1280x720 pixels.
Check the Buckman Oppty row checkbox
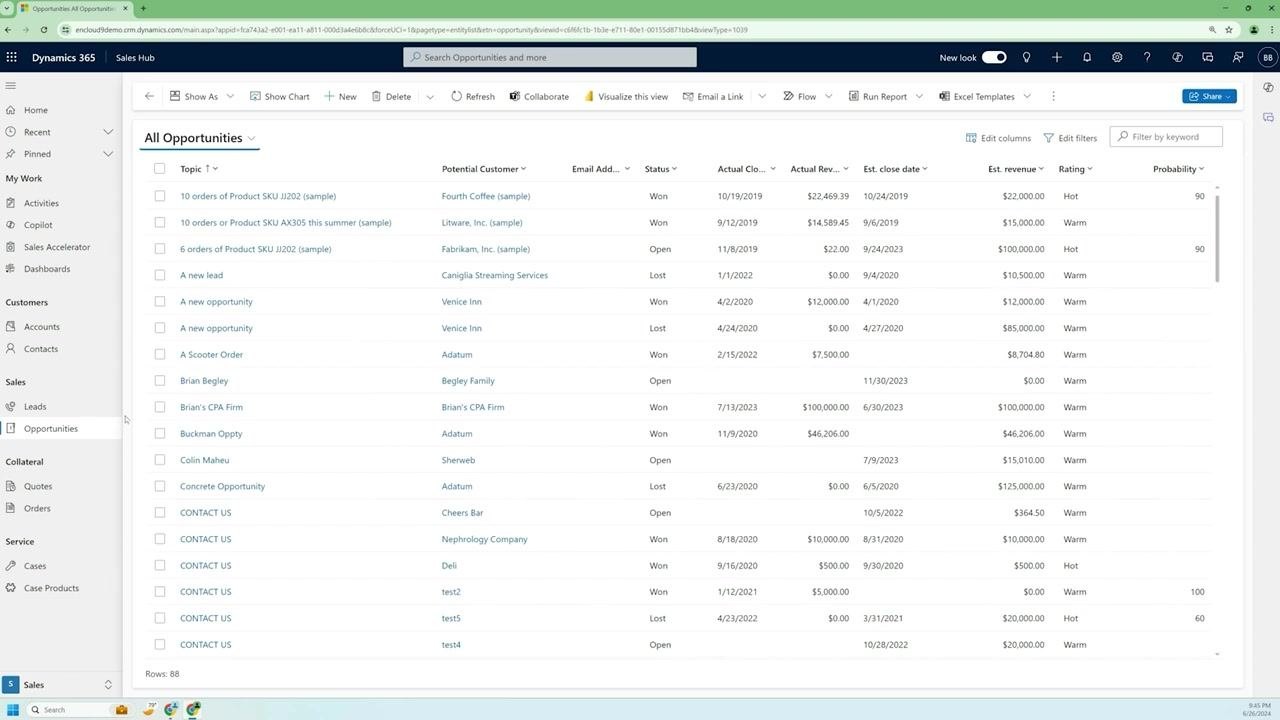pyautogui.click(x=159, y=434)
